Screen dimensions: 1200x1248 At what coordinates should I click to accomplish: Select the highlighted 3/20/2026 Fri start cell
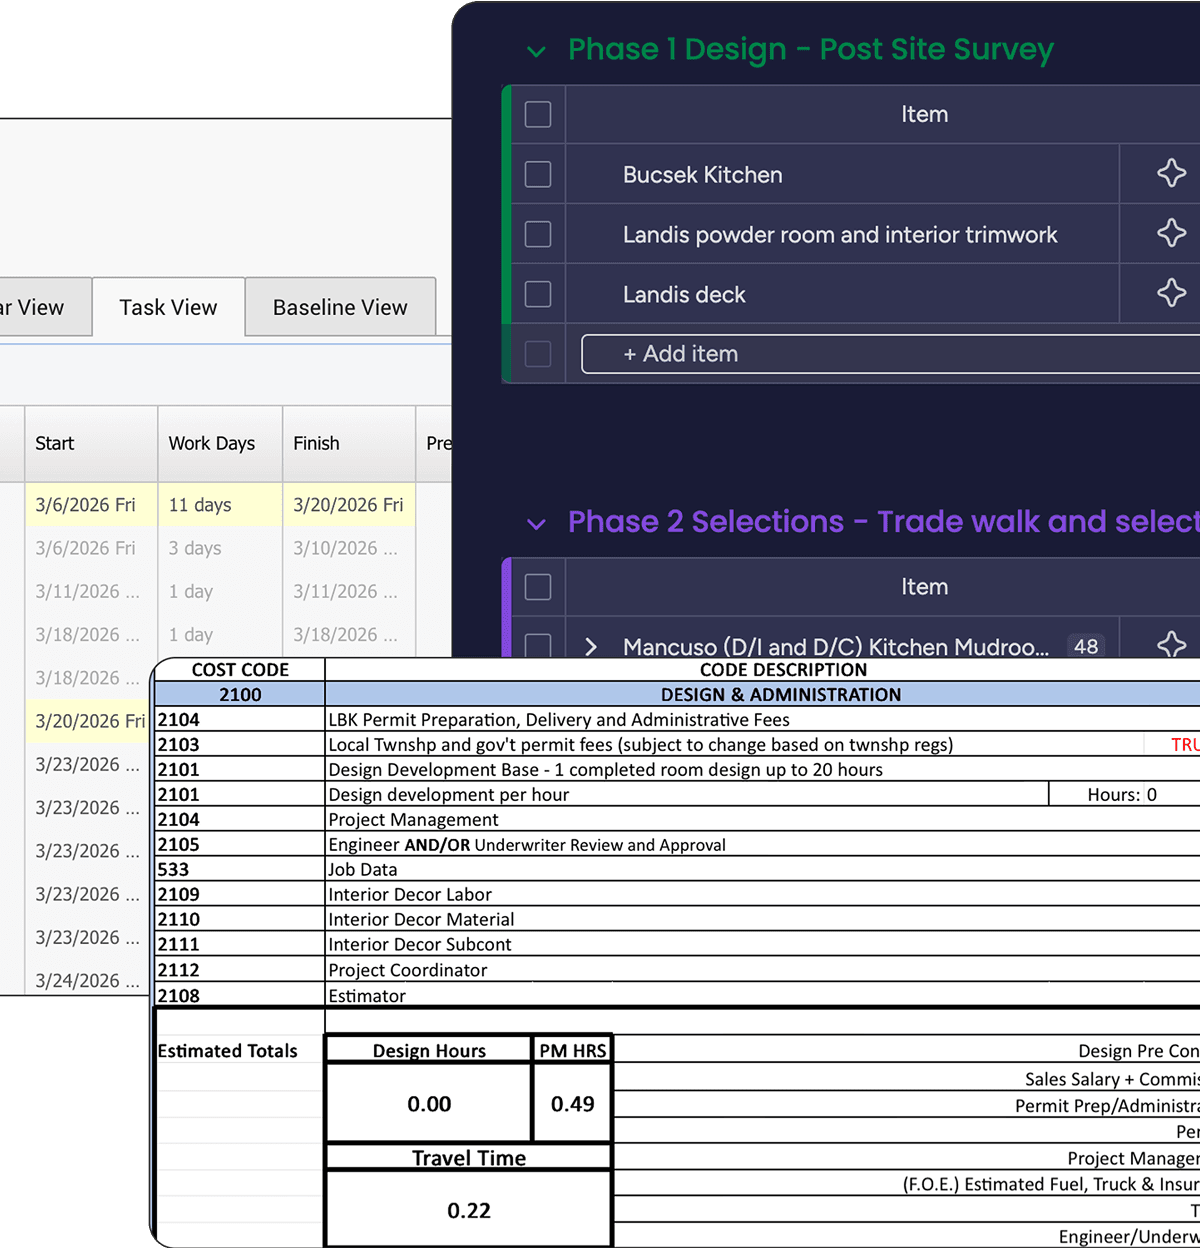(x=88, y=721)
